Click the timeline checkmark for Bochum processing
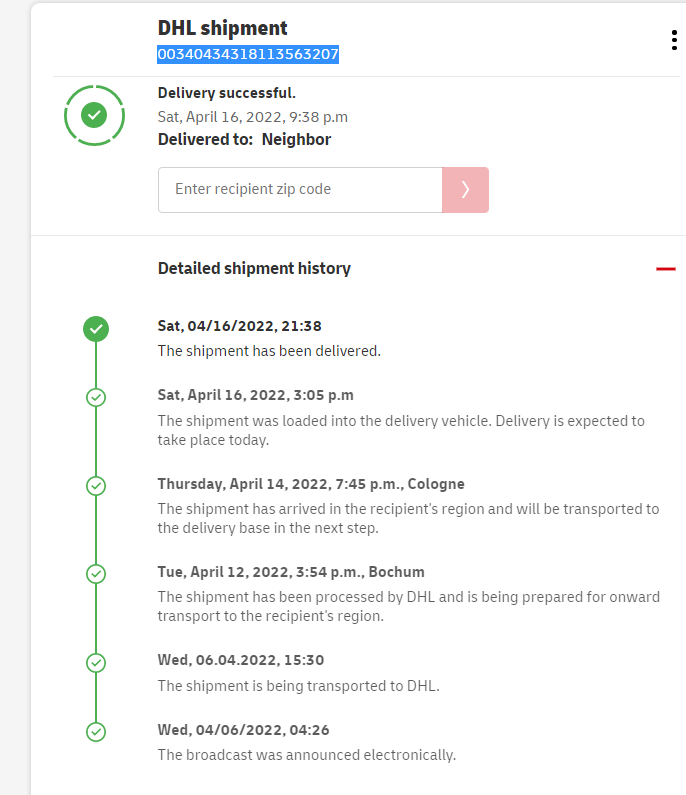The height and width of the screenshot is (795, 686). [96, 574]
